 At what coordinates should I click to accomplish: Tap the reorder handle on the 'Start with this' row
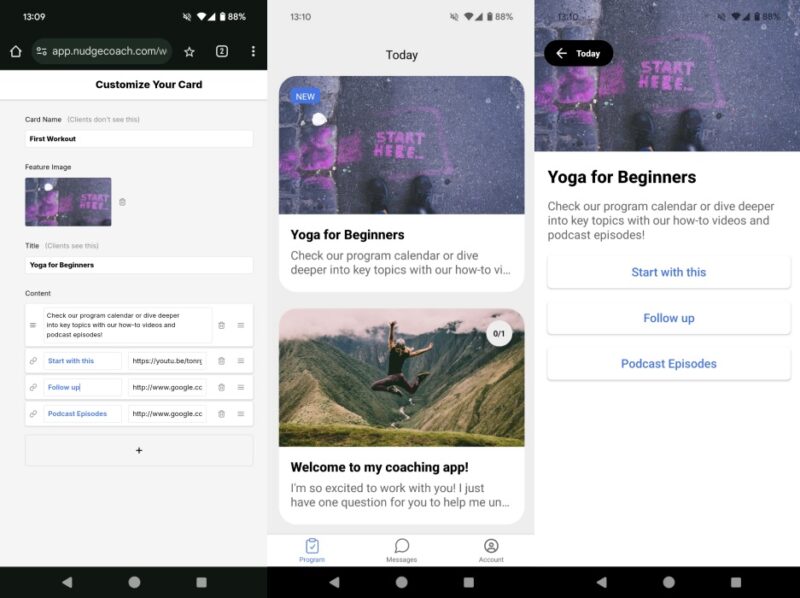pos(241,361)
